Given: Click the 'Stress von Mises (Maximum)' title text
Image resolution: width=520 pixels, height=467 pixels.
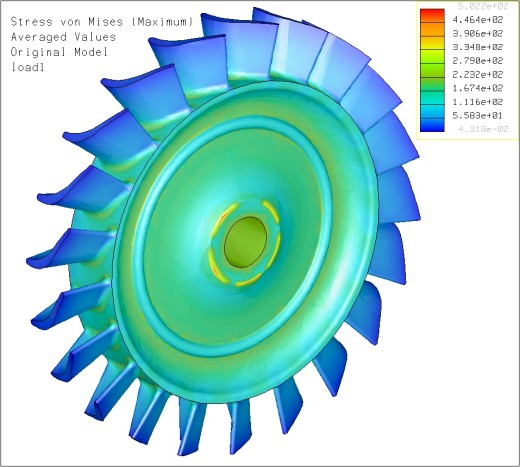Looking at the screenshot, I should pos(102,22).
